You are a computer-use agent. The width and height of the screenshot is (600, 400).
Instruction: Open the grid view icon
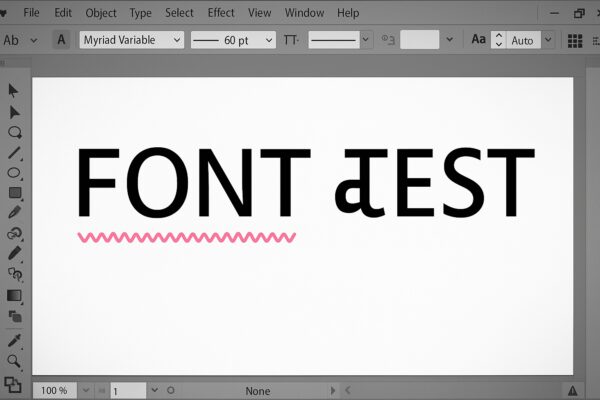point(575,41)
